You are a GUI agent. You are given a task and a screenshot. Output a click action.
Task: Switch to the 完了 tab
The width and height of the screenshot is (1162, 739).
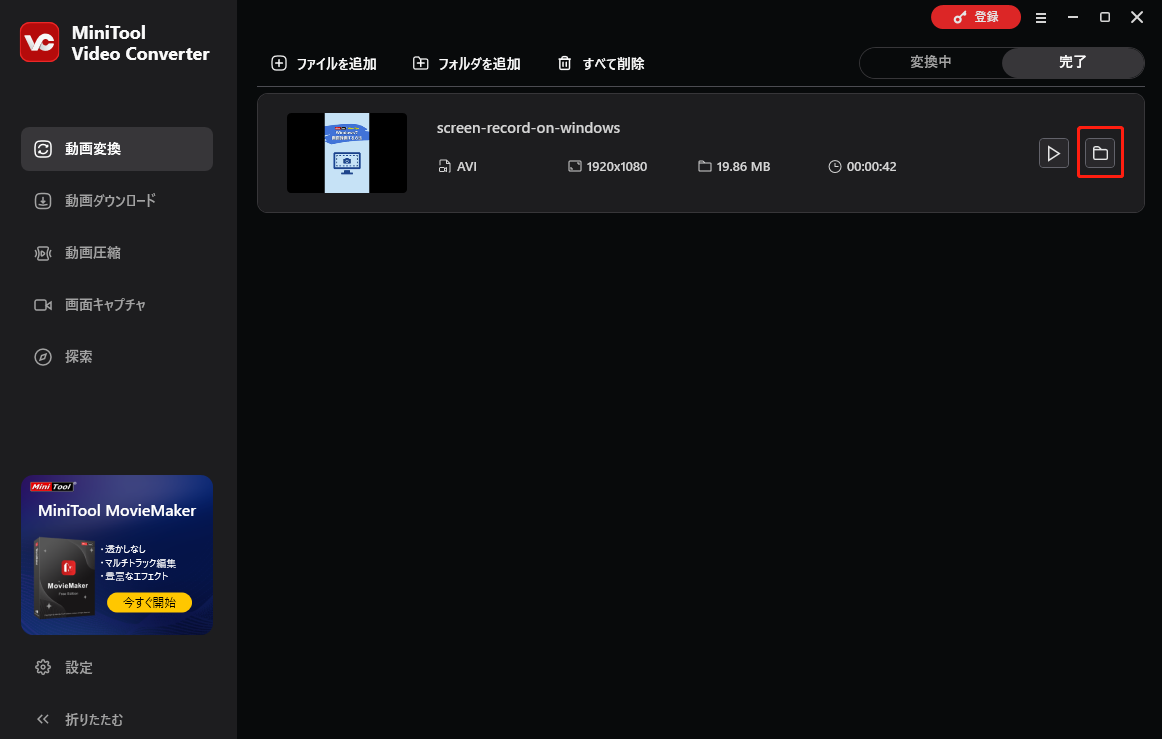tap(1072, 62)
